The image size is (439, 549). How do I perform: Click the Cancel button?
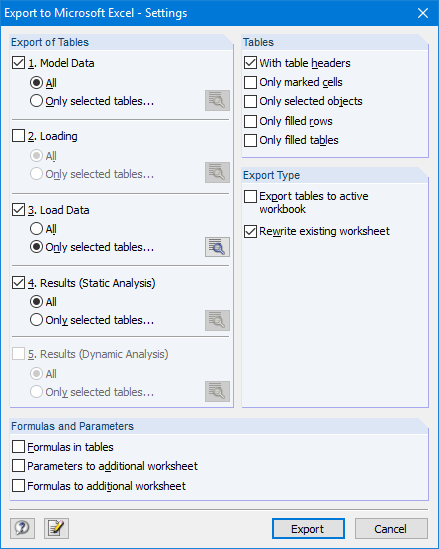(391, 528)
